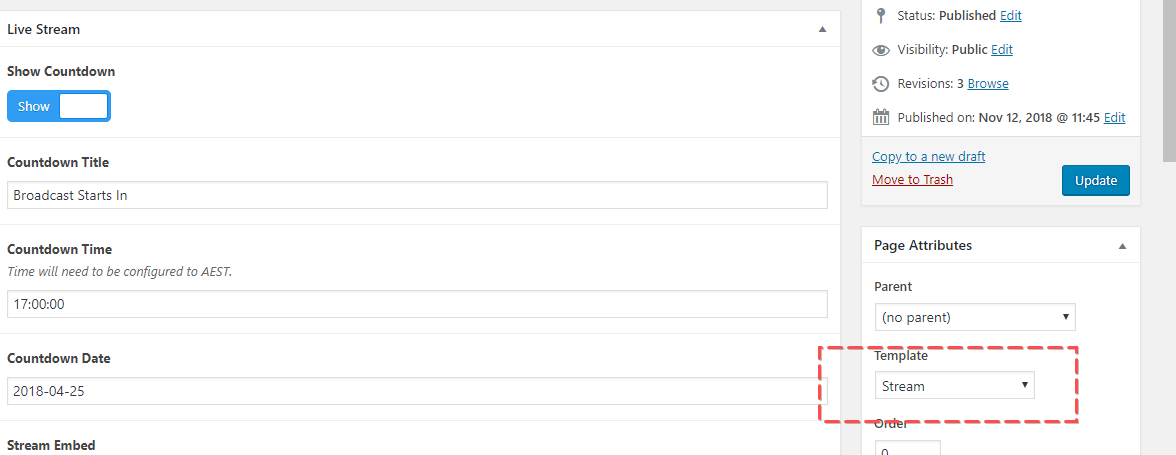Toggle the Show Countdown switch
The width and height of the screenshot is (1176, 455).
tap(59, 106)
